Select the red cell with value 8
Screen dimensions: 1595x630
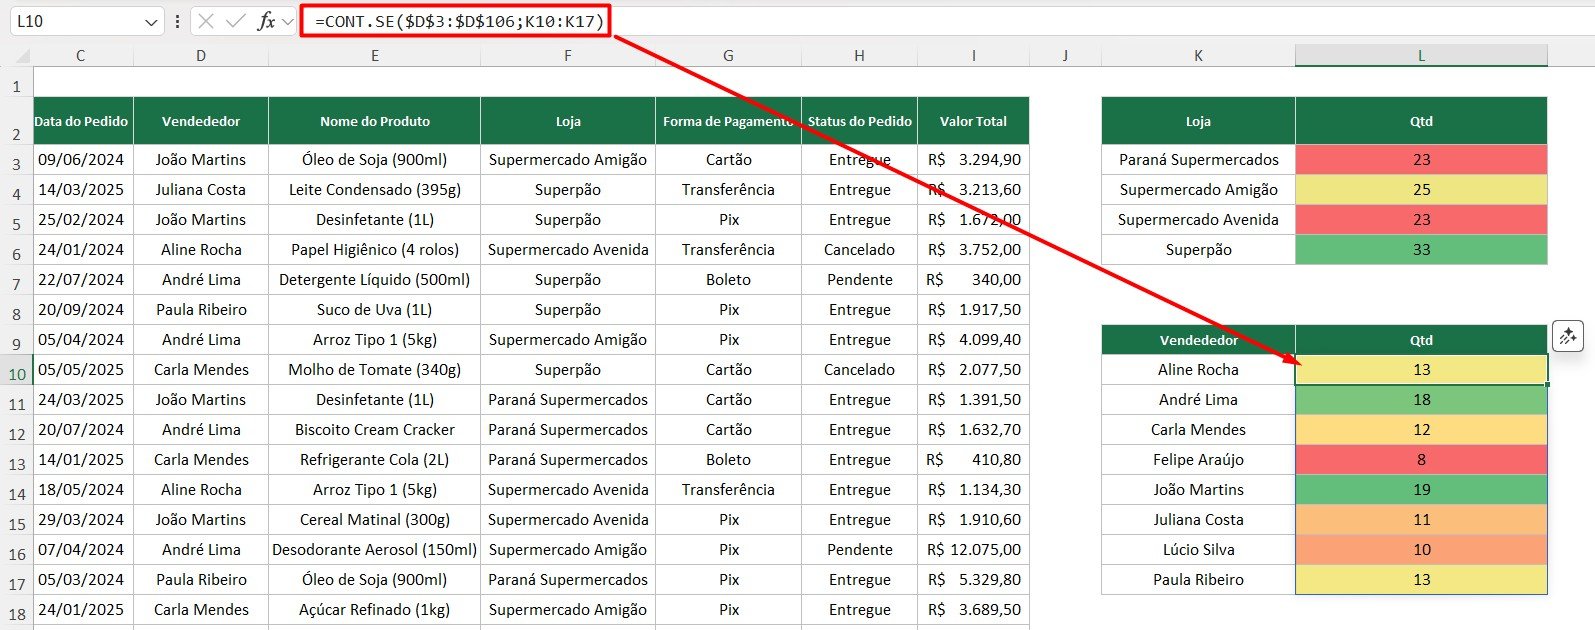click(x=1420, y=460)
